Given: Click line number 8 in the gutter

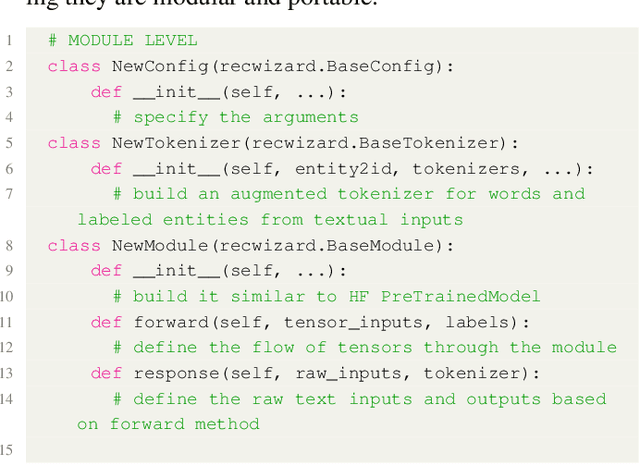Looking at the screenshot, I should [x=8, y=245].
